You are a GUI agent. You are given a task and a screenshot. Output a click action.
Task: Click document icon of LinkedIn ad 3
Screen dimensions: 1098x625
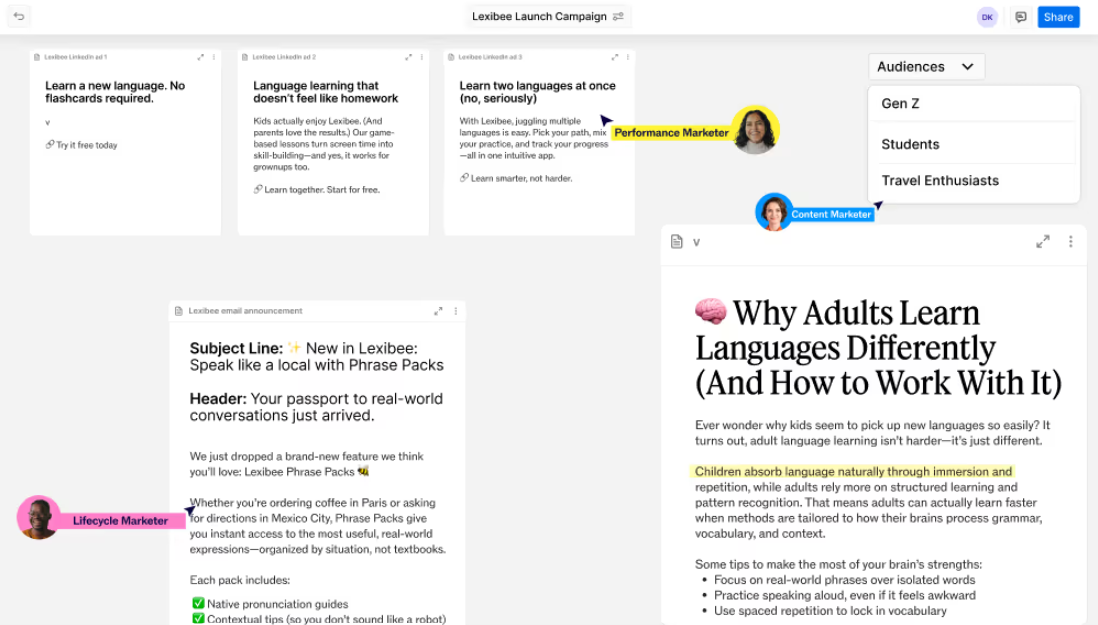click(451, 57)
